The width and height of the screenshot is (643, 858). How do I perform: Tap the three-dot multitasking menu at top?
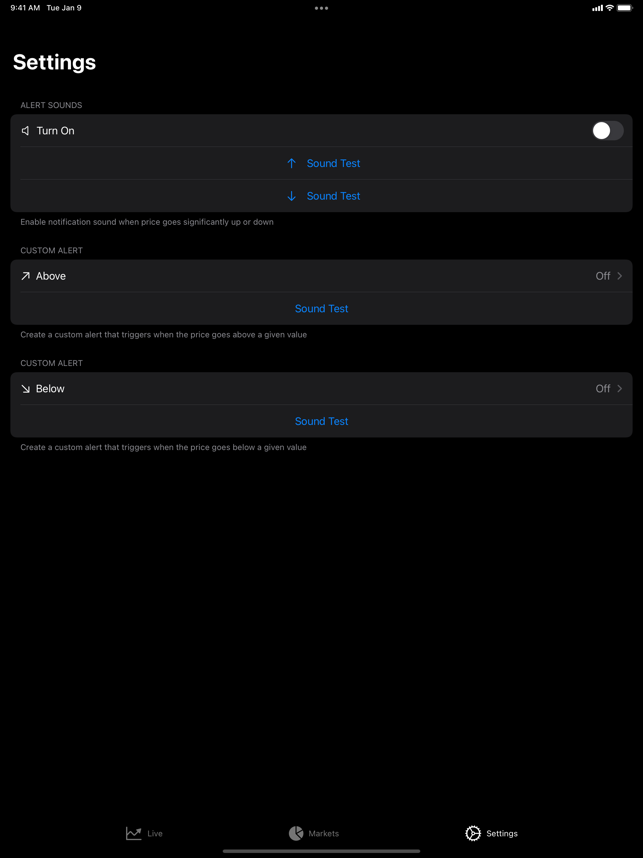[322, 8]
